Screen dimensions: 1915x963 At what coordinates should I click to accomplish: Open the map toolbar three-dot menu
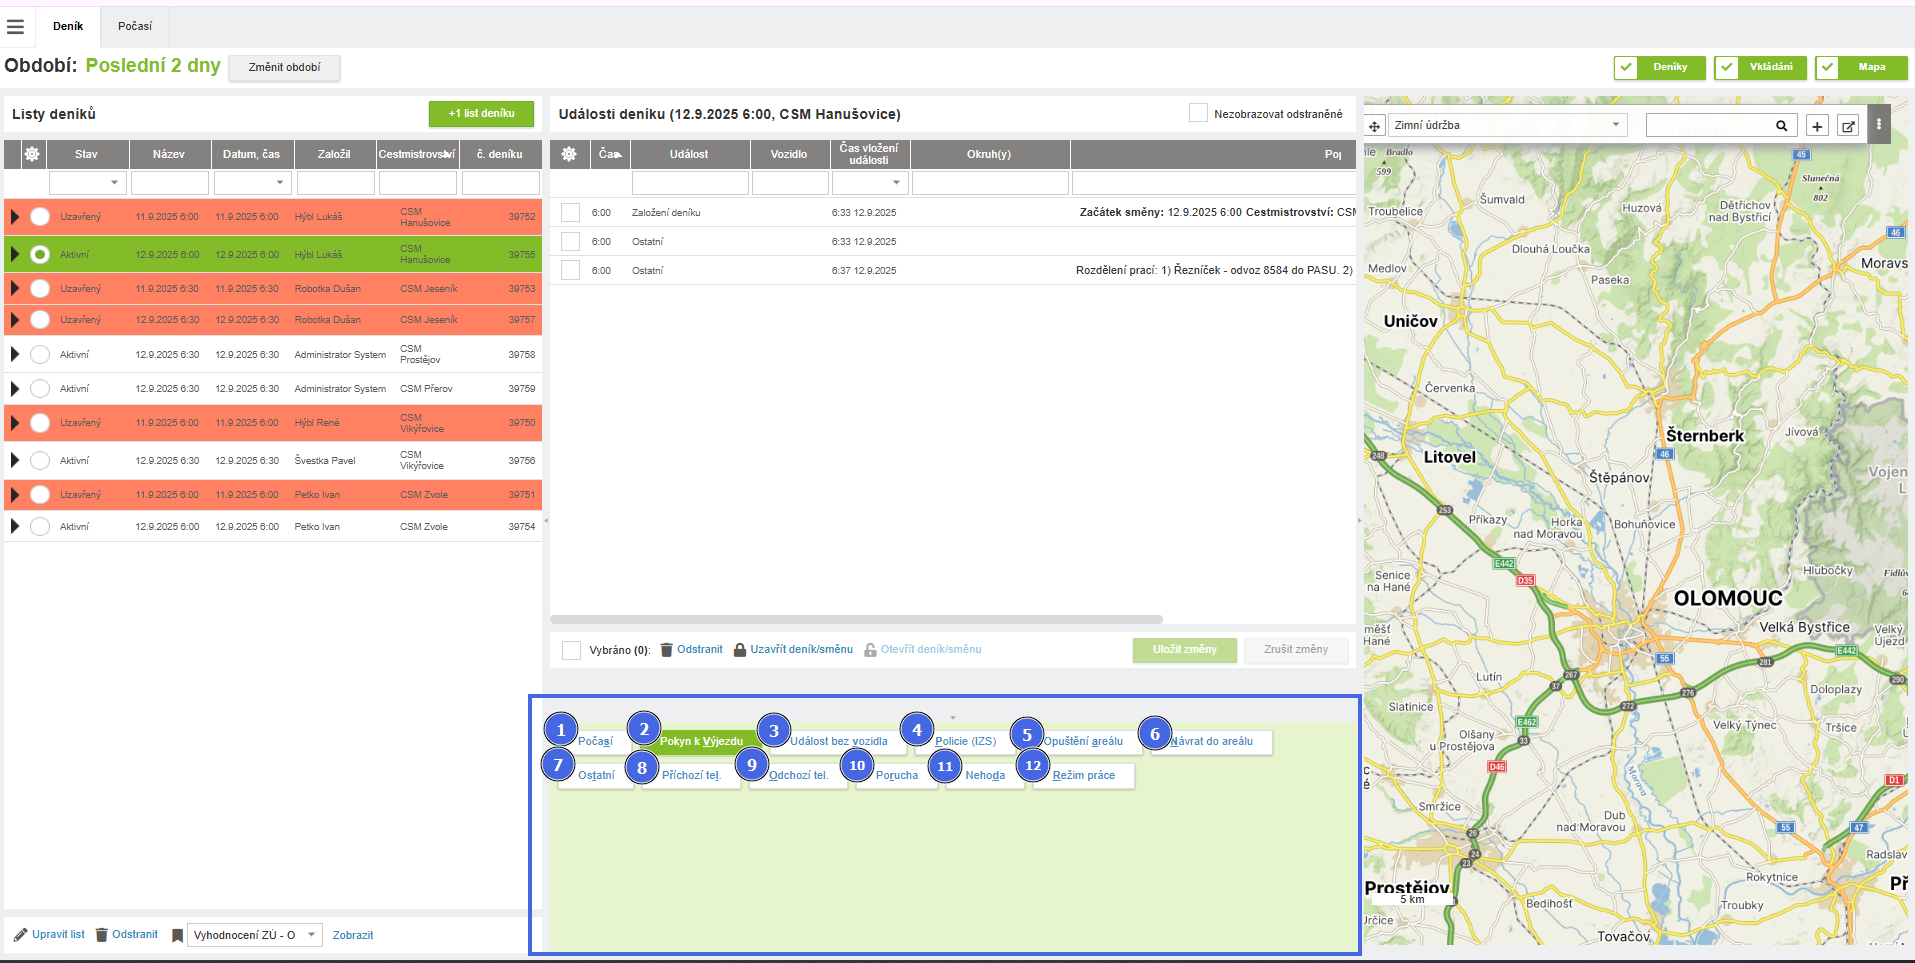1879,125
